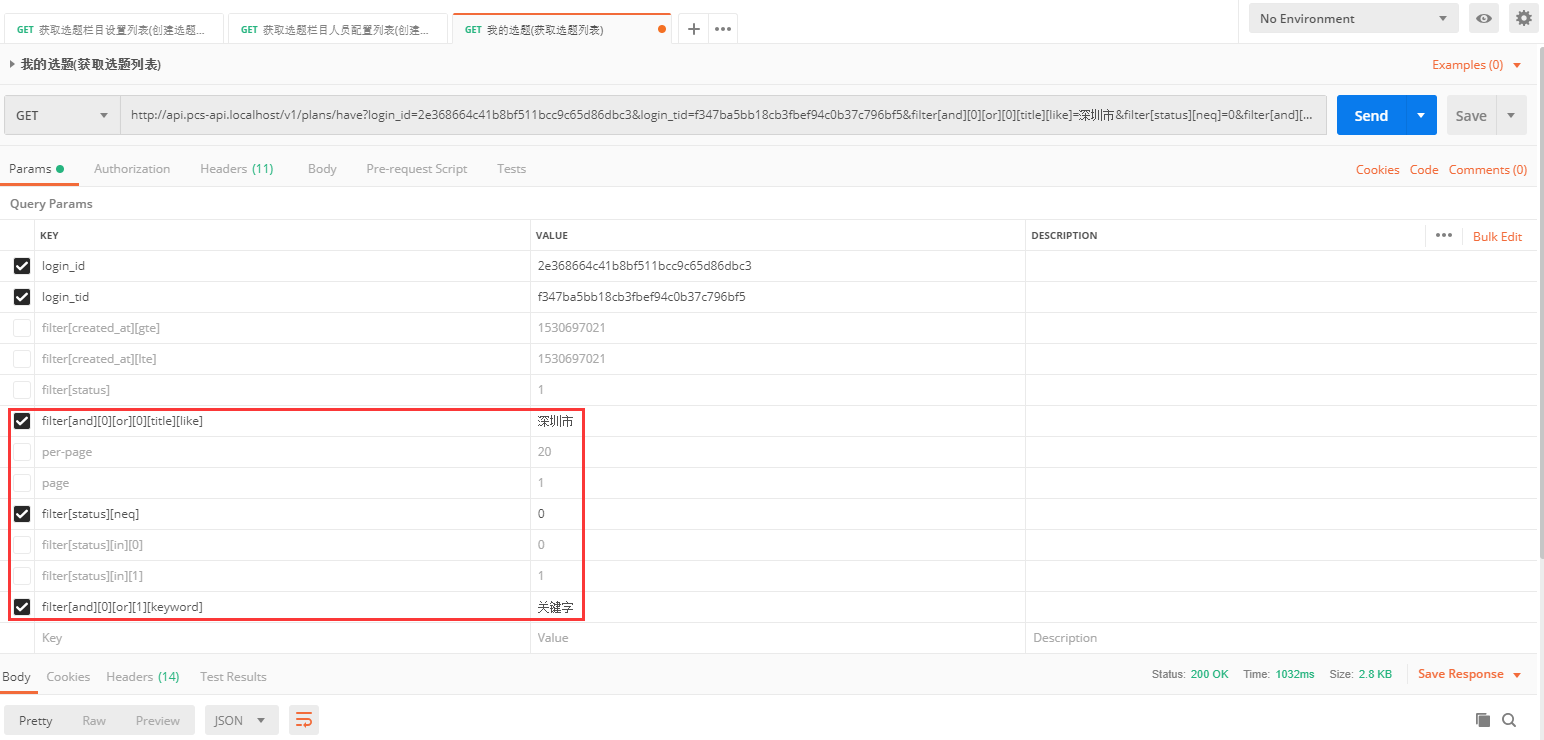The width and height of the screenshot is (1544, 740).
Task: Open the Pre-request Script tab
Action: [416, 169]
